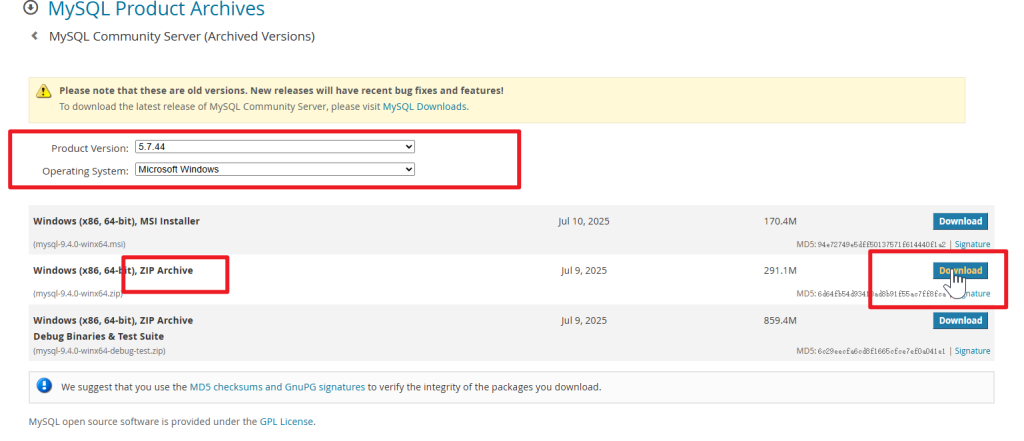The image size is (1024, 441).
Task: Open the Signature link for the MSI installer
Action: pos(972,244)
